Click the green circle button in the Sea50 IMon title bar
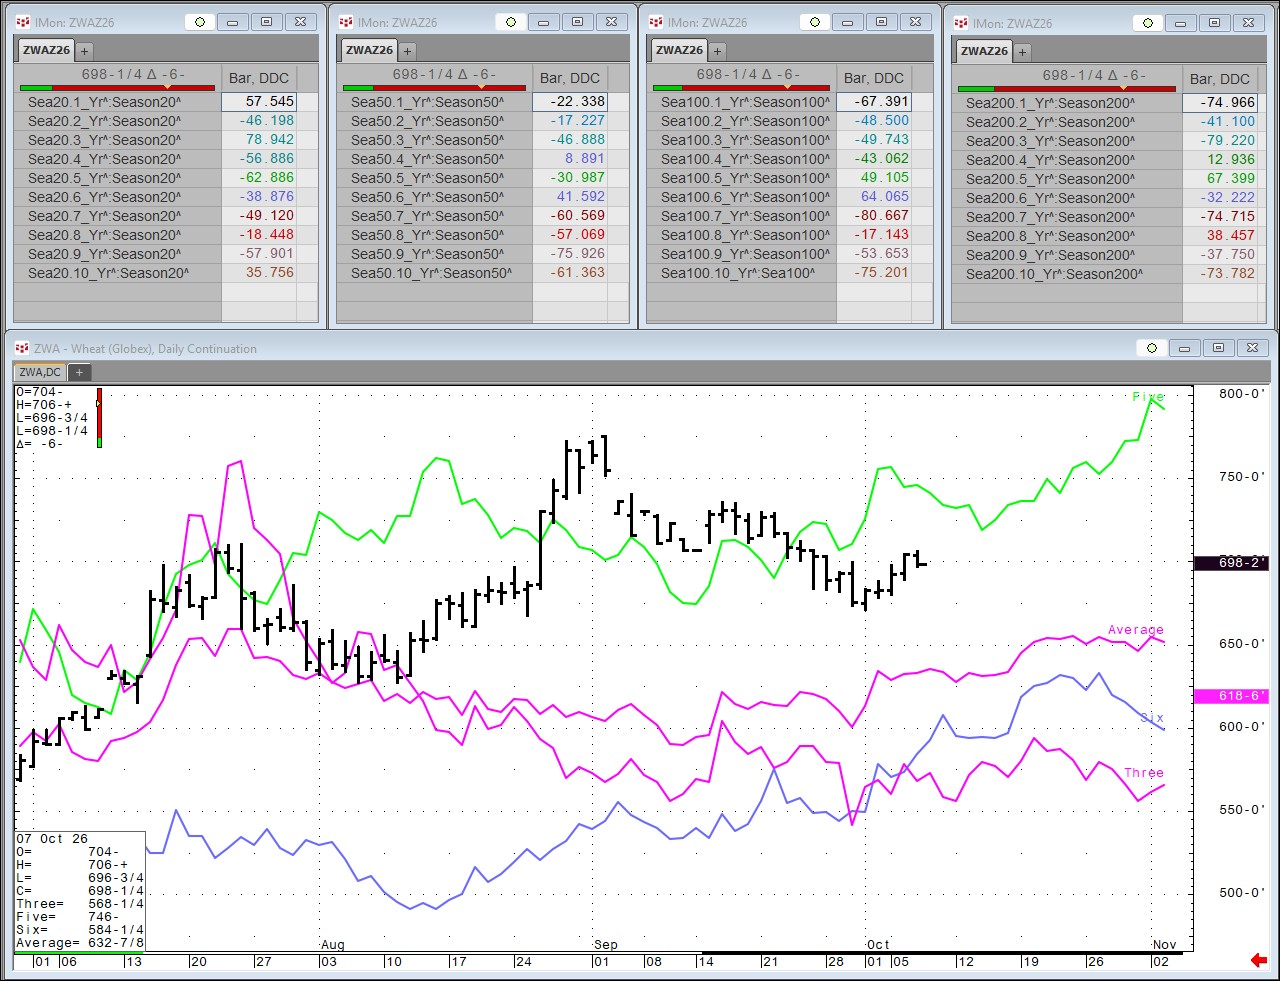Screen dimensions: 1280x981 511,22
